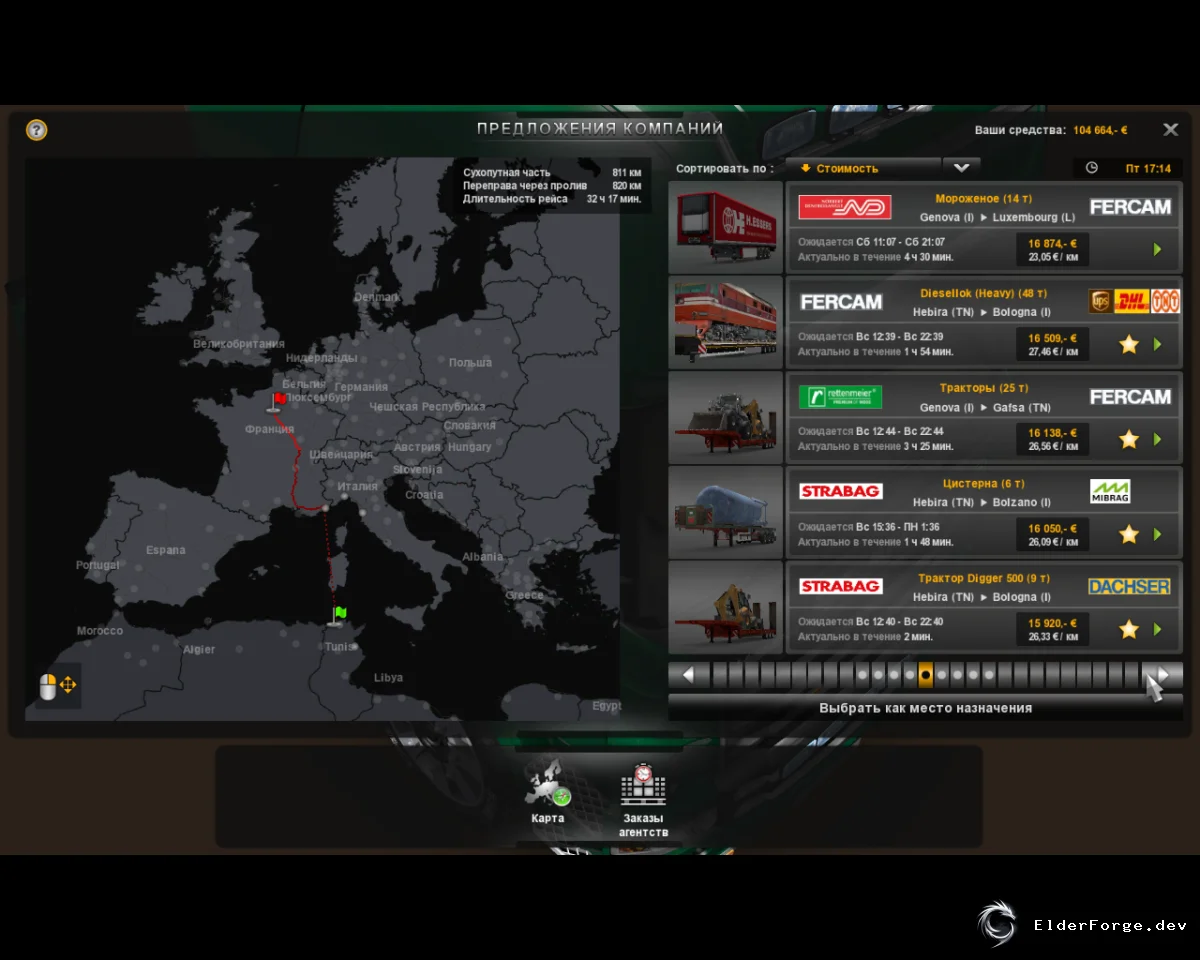1200x960 pixels.
Task: Toggle the star on Тракторы job
Action: pos(1129,439)
